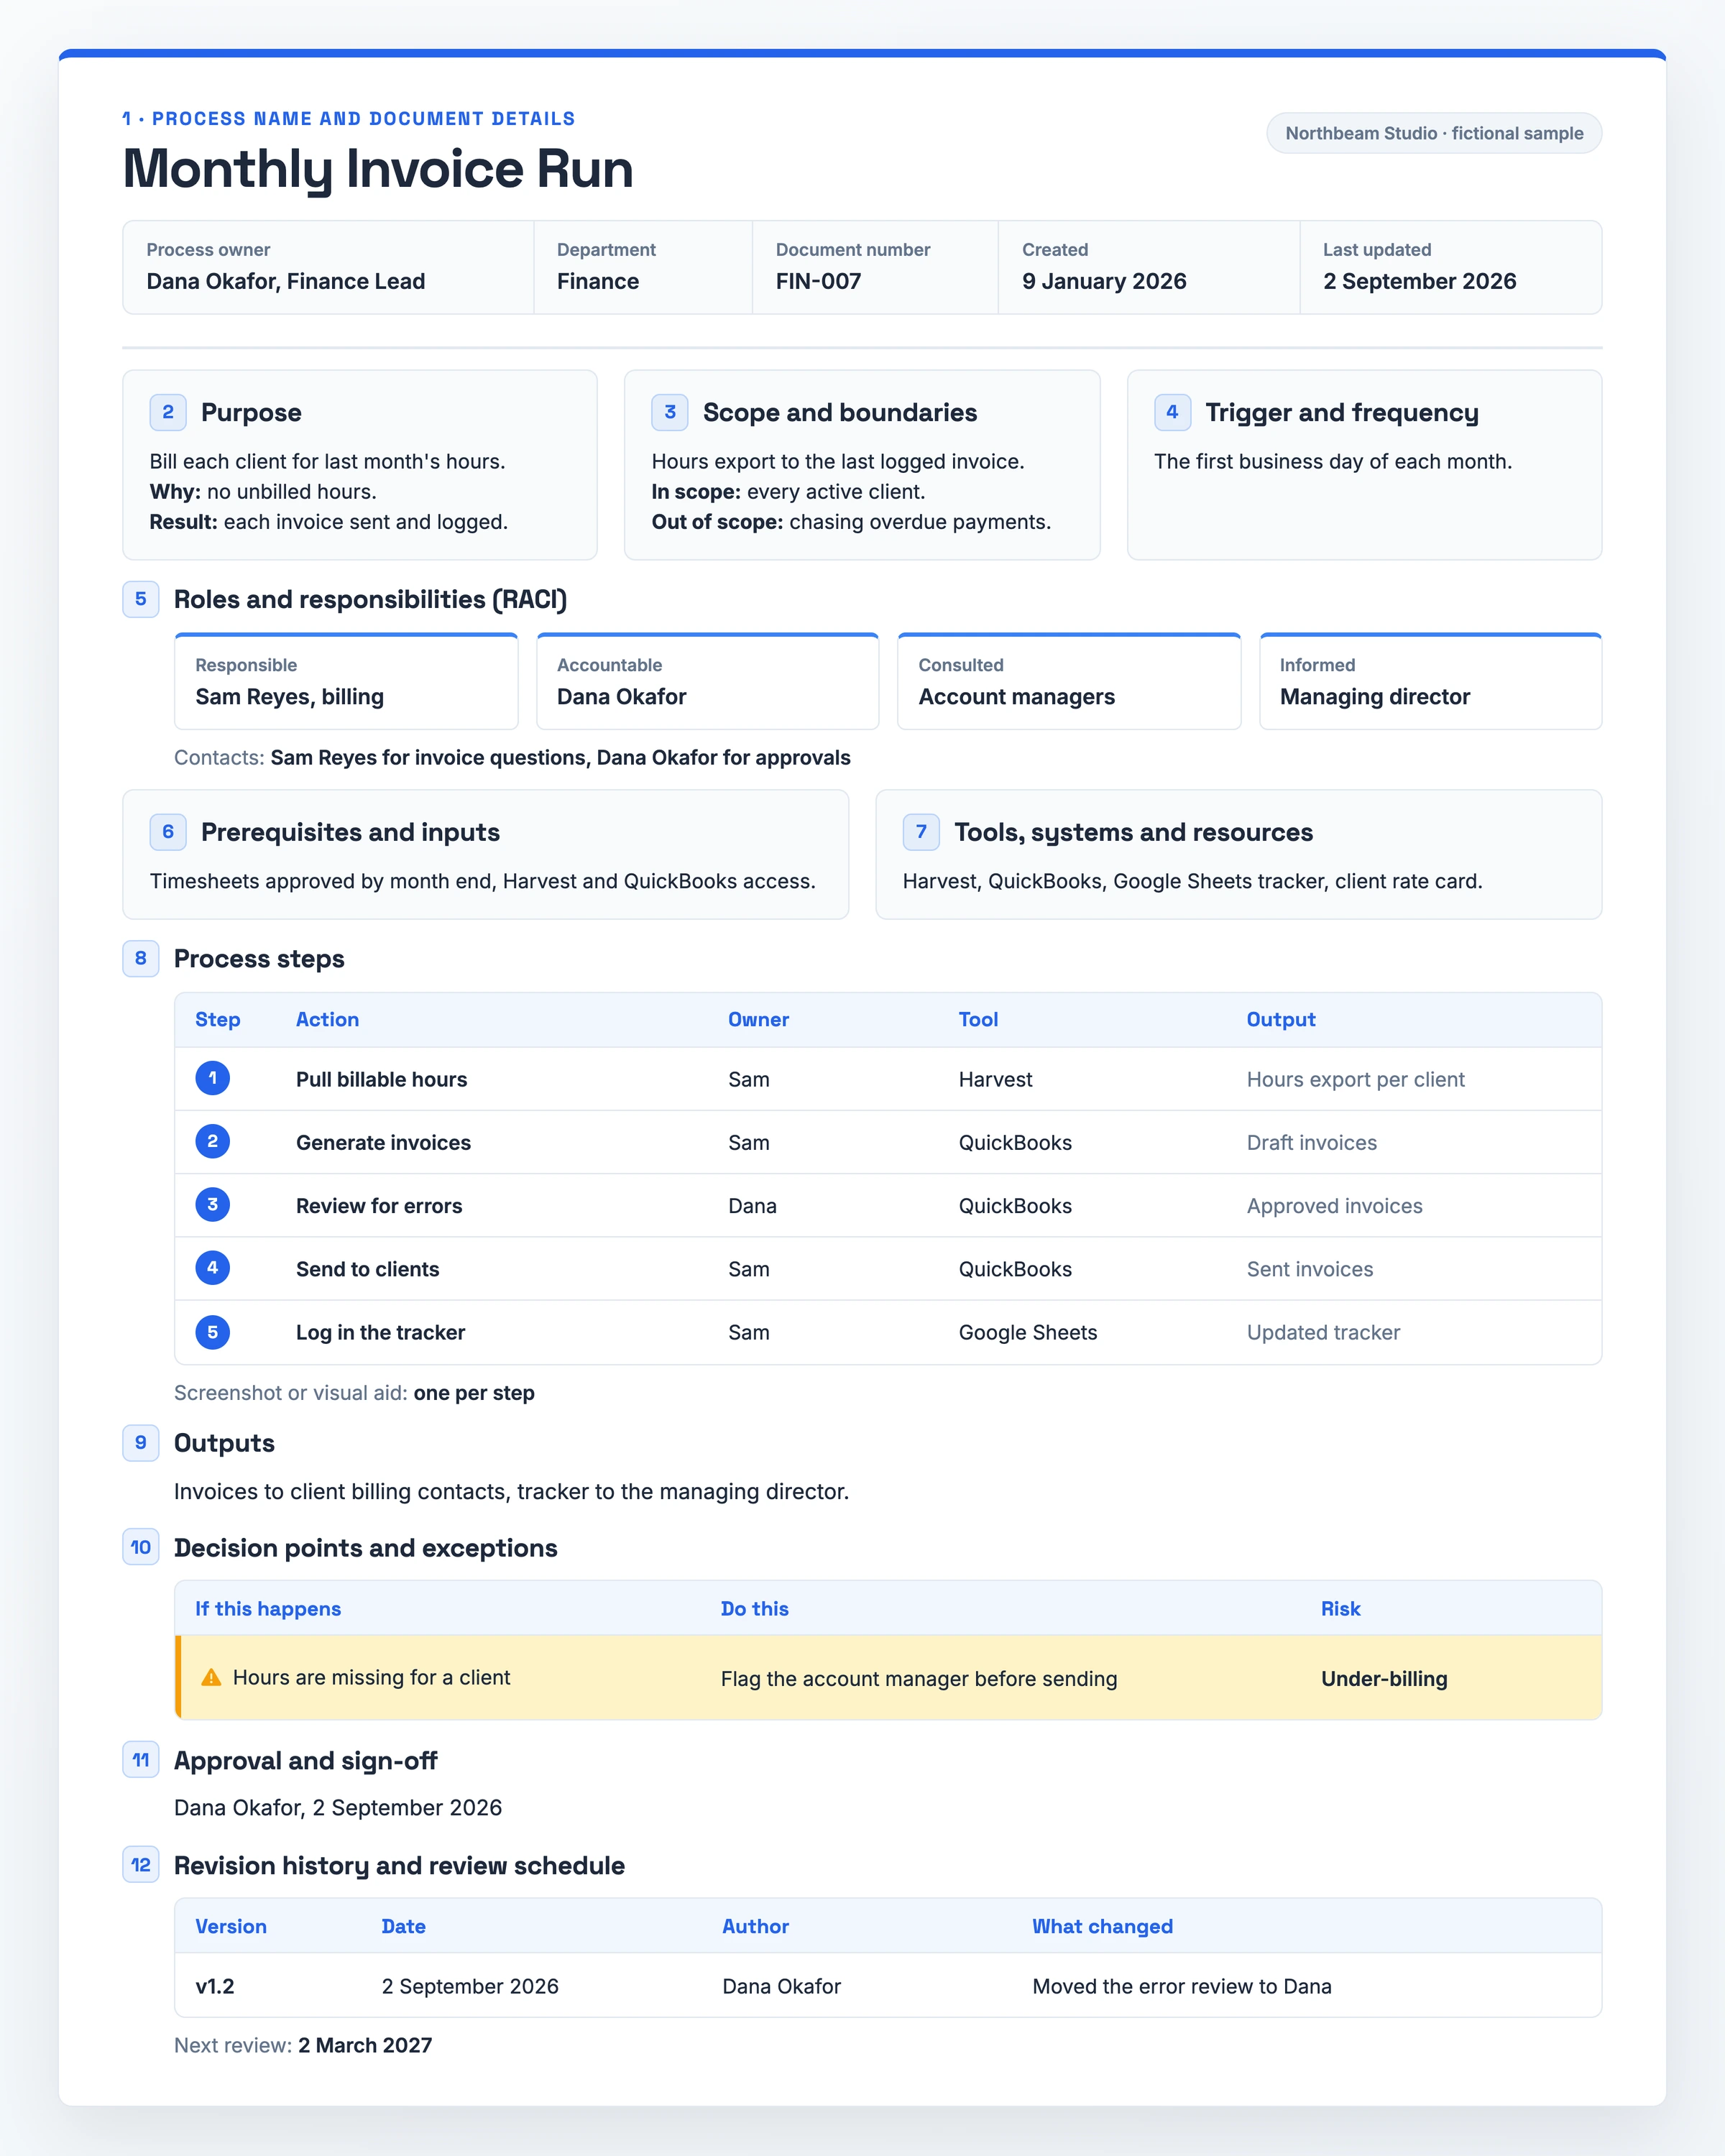Click the Harvest tool cell in step 1
Screen dimensions: 1725x2156
click(x=995, y=1079)
